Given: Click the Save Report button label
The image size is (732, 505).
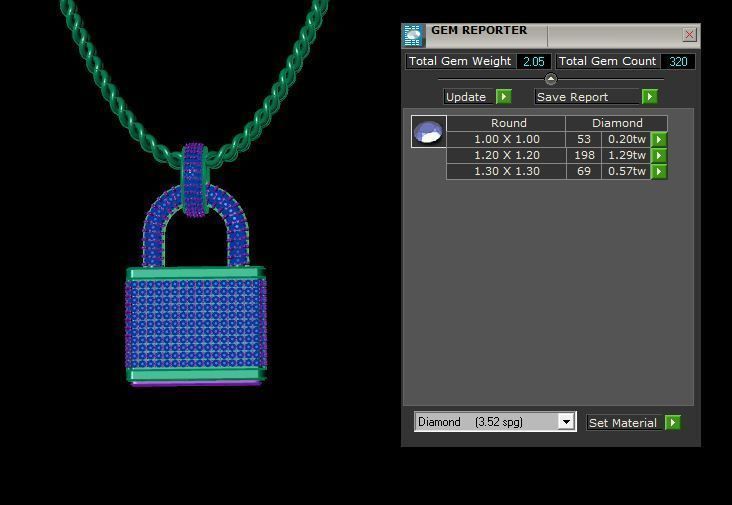Looking at the screenshot, I should click(x=587, y=97).
